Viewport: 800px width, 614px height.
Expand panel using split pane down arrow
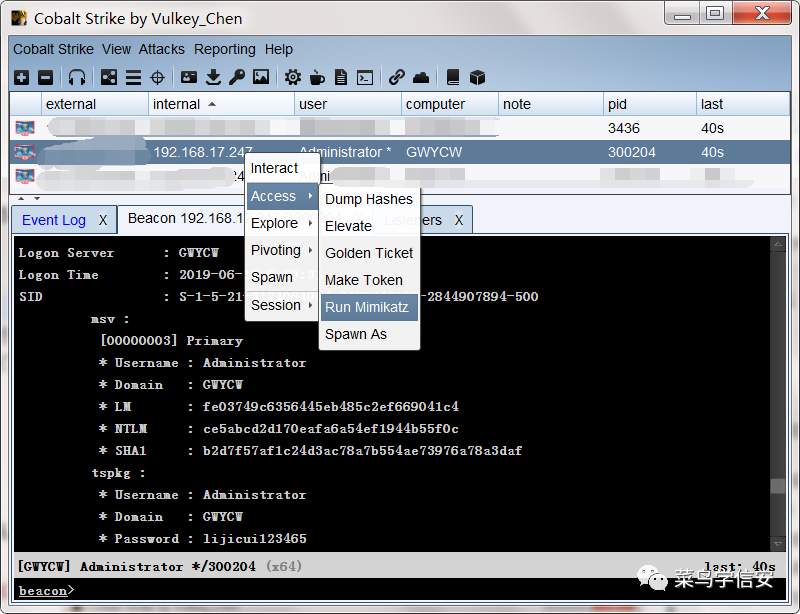click(x=37, y=198)
